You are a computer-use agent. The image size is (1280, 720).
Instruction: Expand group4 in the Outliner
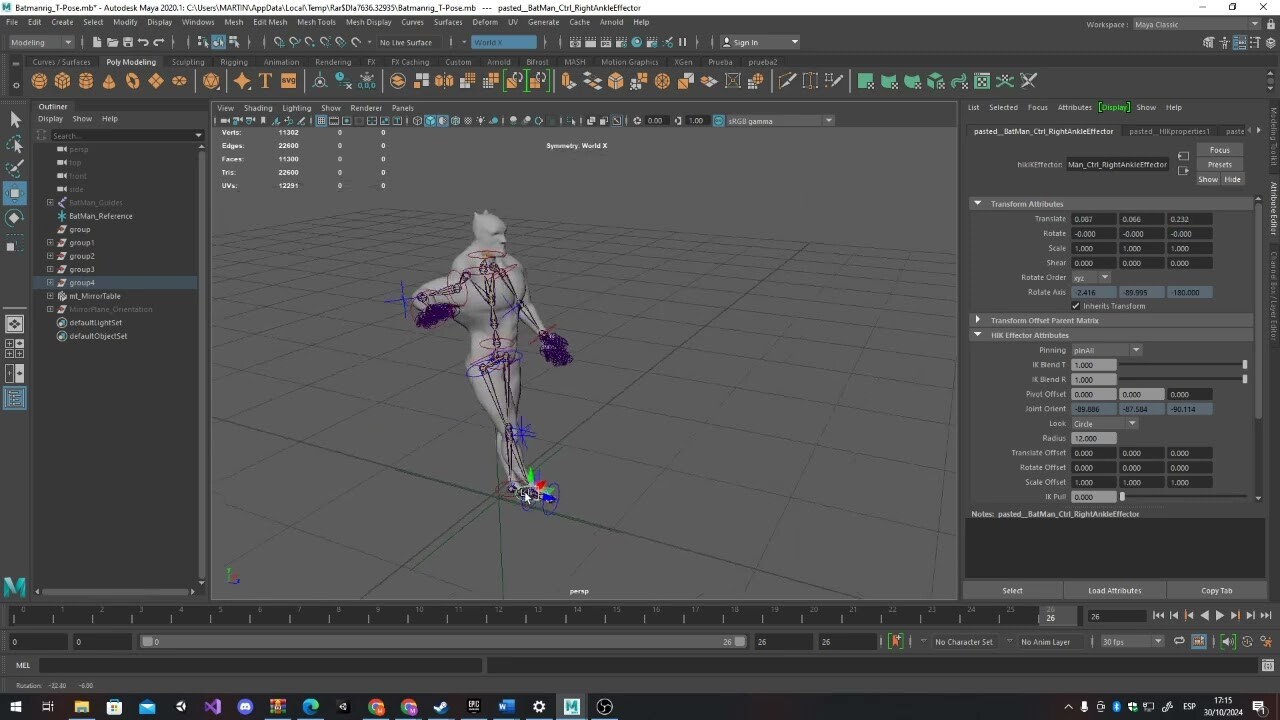click(50, 283)
